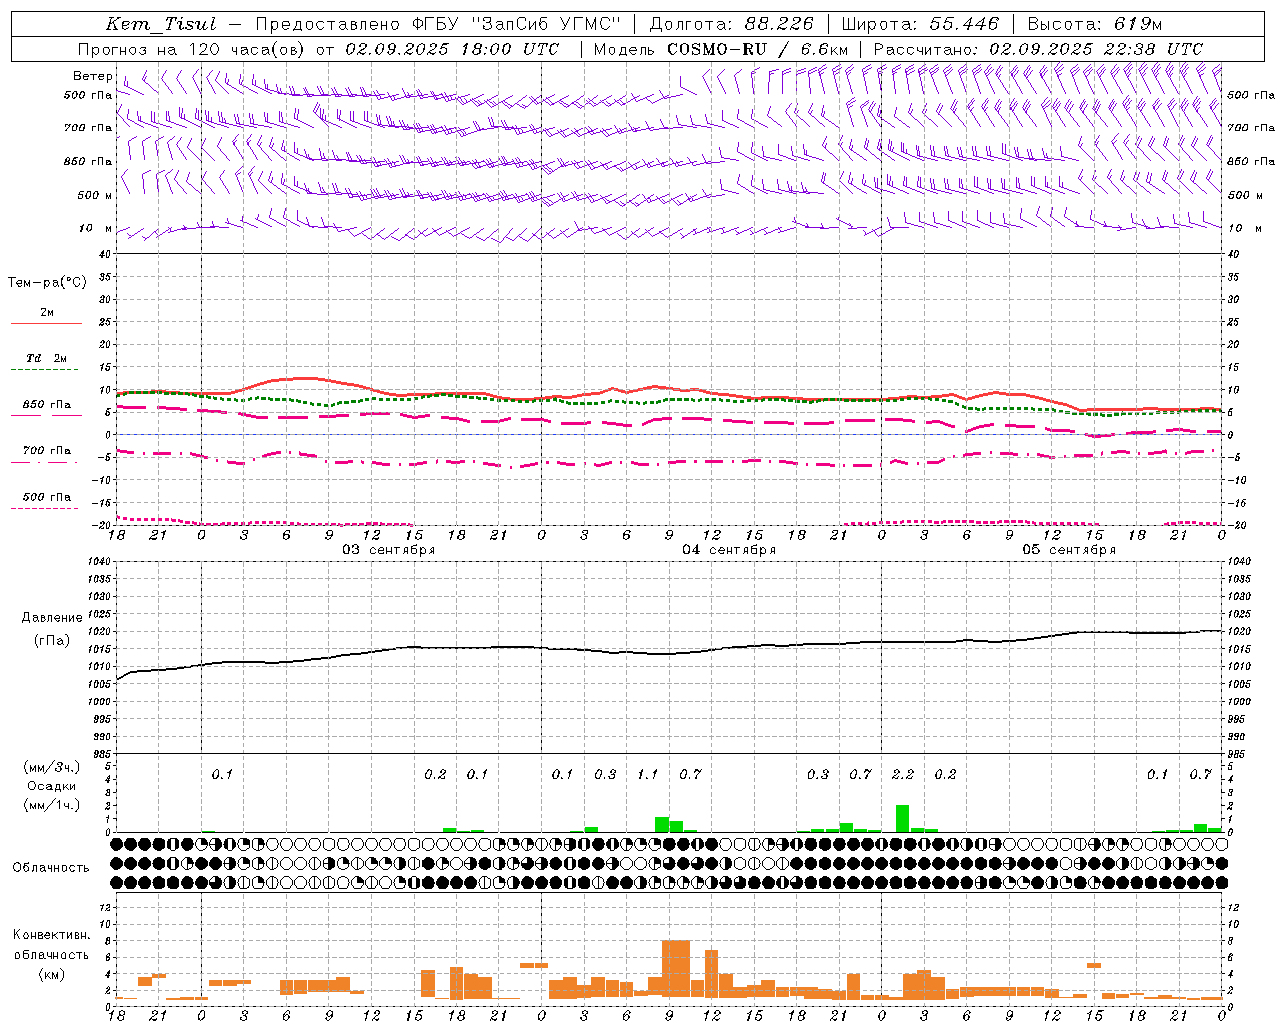
Task: Click the computed time "Рассчитано: 02.09.2025 22:38 UTC"
Action: [x=1038, y=49]
